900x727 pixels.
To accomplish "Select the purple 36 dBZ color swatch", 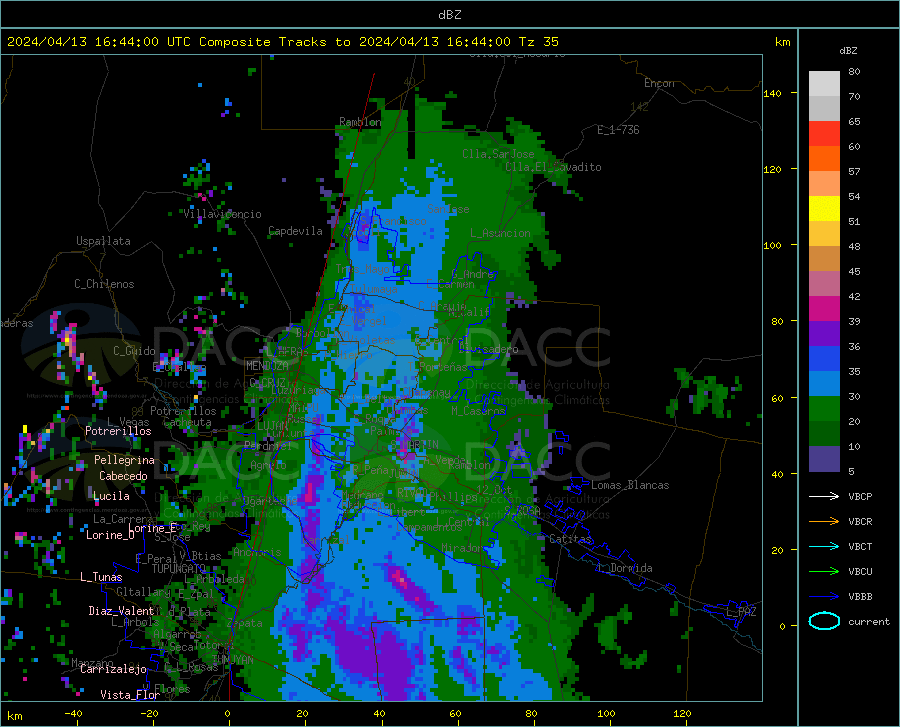I will [824, 334].
